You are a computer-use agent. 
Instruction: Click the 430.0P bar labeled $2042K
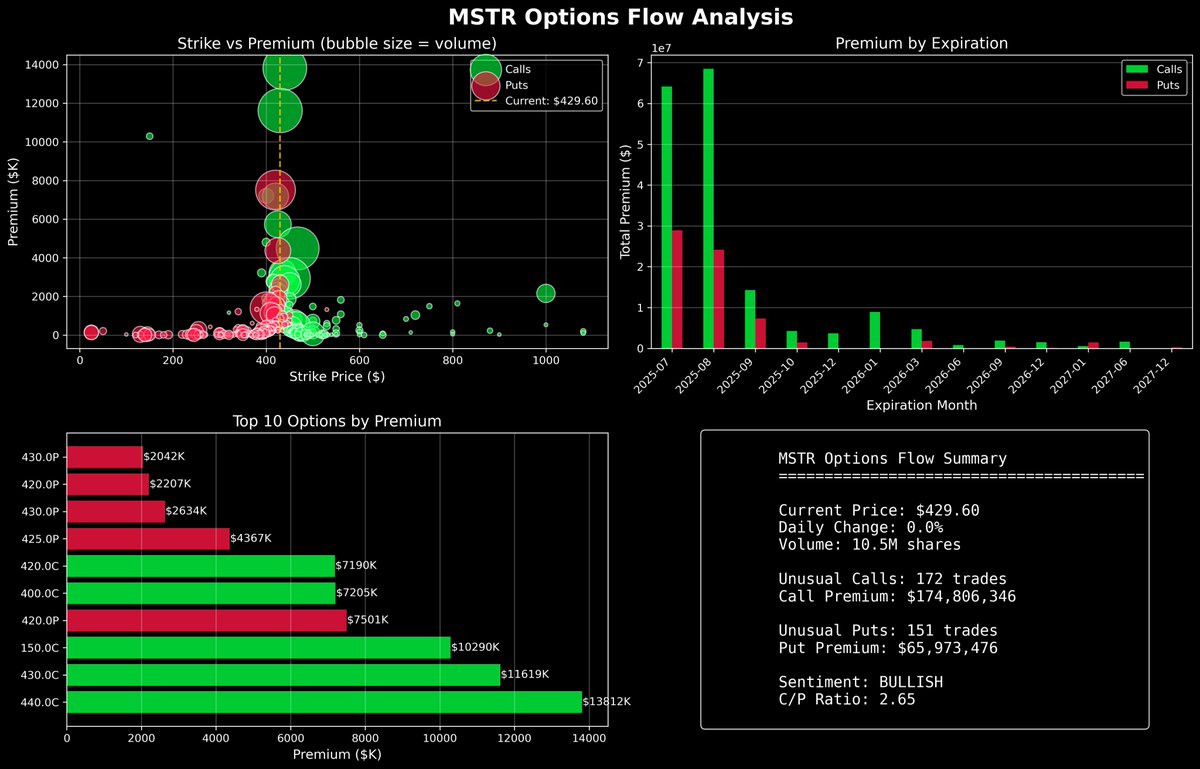tap(105, 456)
